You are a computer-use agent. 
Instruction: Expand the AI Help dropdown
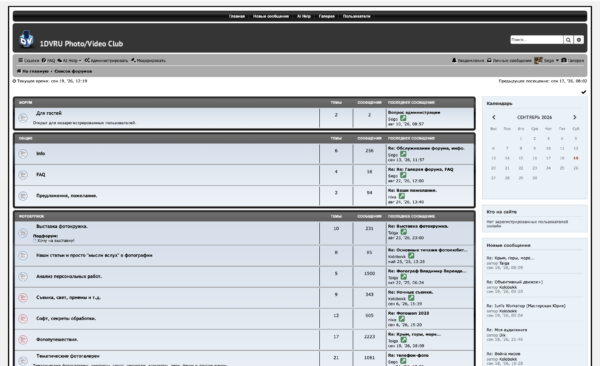click(69, 60)
